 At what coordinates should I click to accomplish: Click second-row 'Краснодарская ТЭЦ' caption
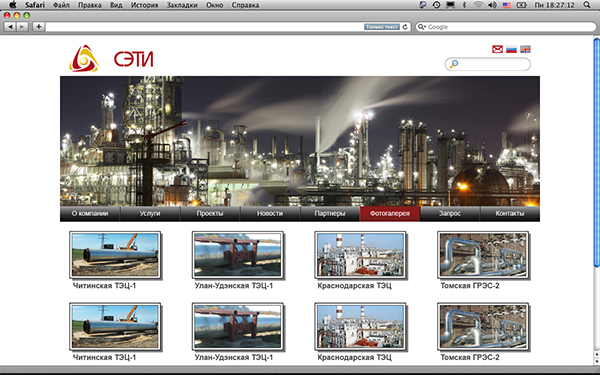click(x=355, y=357)
